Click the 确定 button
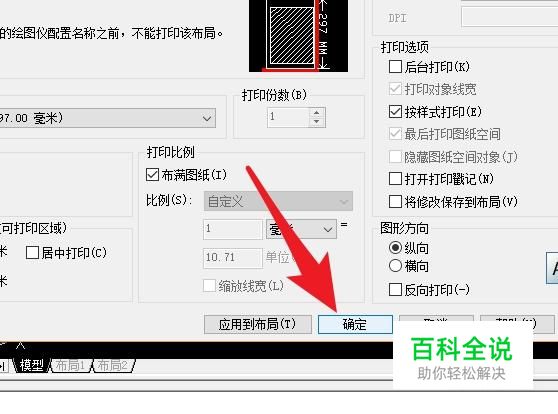558x414 pixels. (355, 324)
